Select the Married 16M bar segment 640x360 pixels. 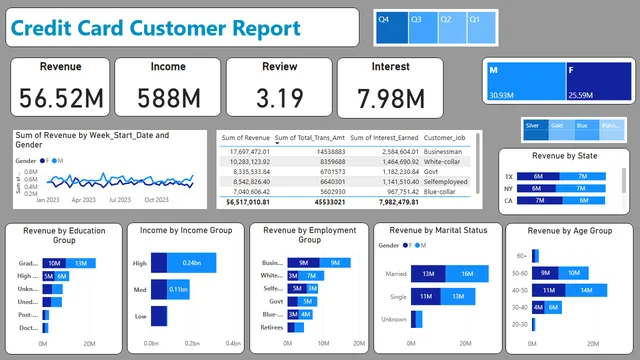tap(467, 274)
